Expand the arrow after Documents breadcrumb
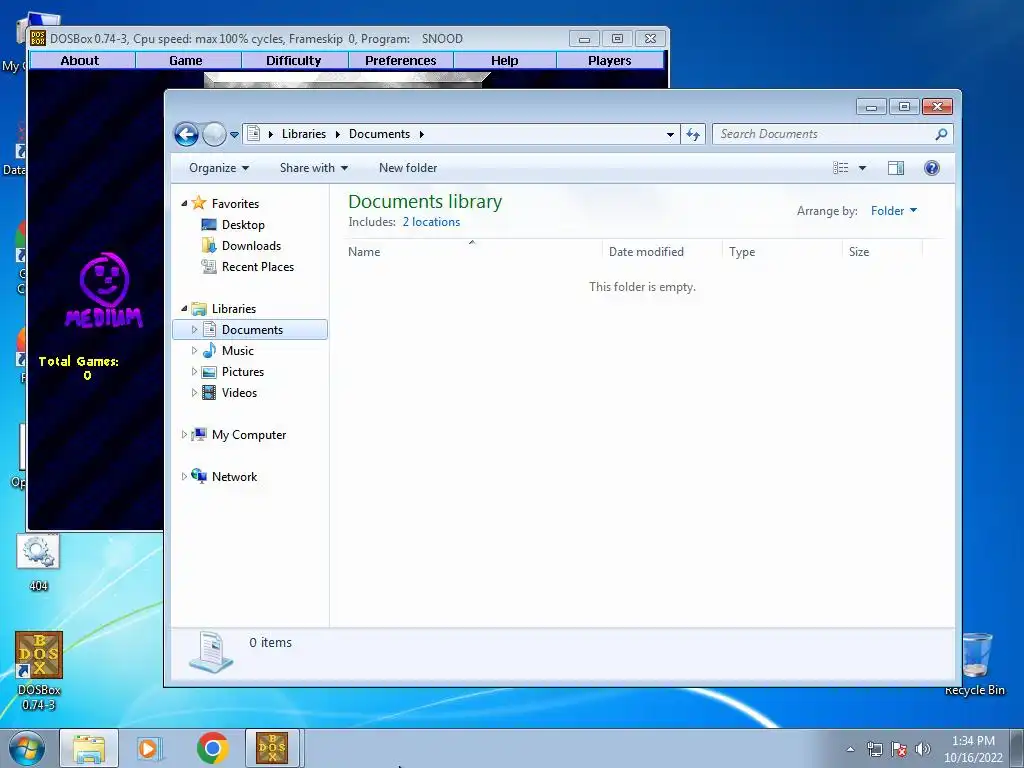Viewport: 1024px width, 768px height. click(x=421, y=135)
